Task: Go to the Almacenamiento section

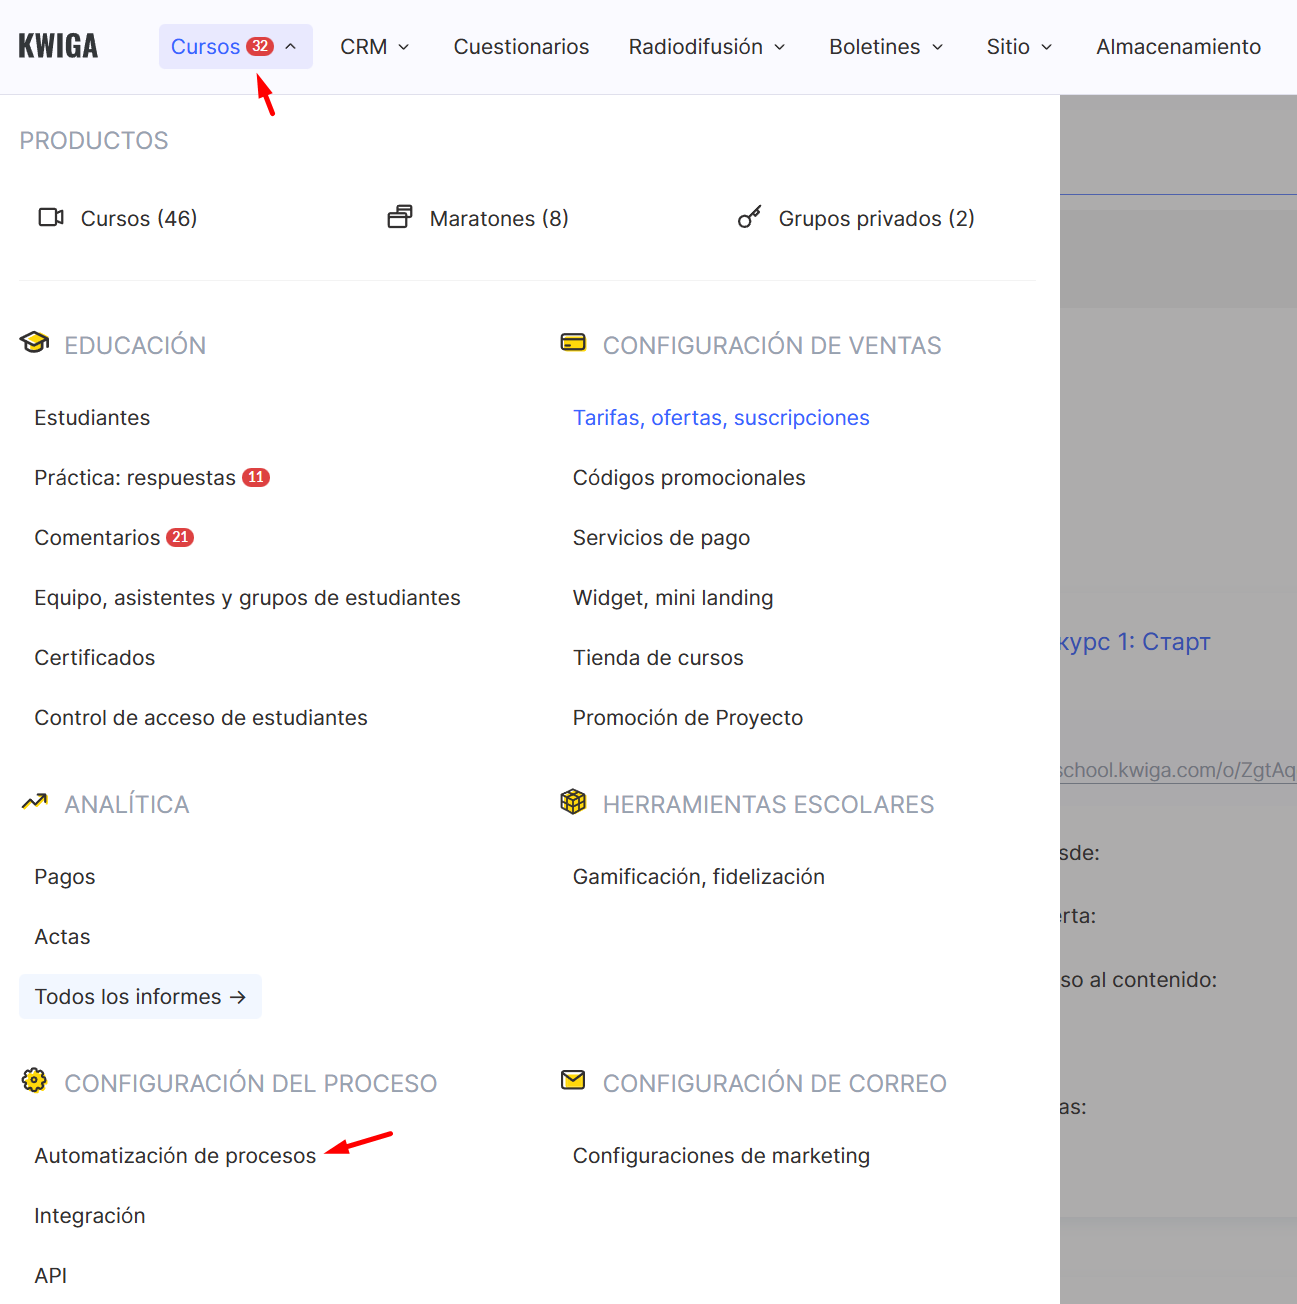Action: (x=1178, y=47)
